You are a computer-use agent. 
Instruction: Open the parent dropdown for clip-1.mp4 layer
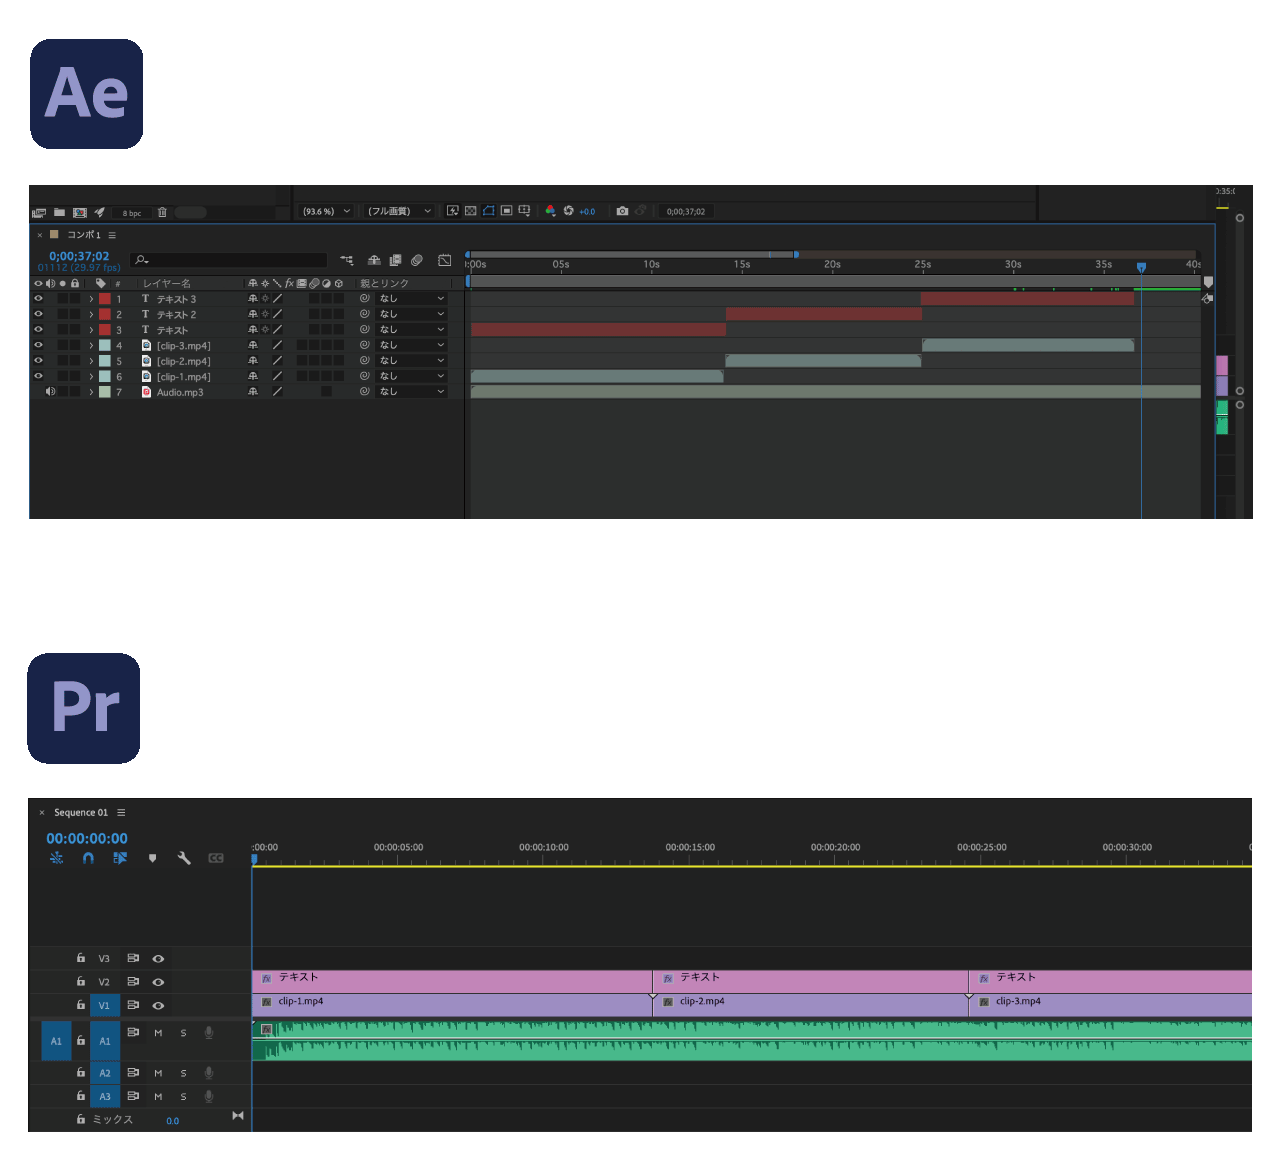coord(411,376)
